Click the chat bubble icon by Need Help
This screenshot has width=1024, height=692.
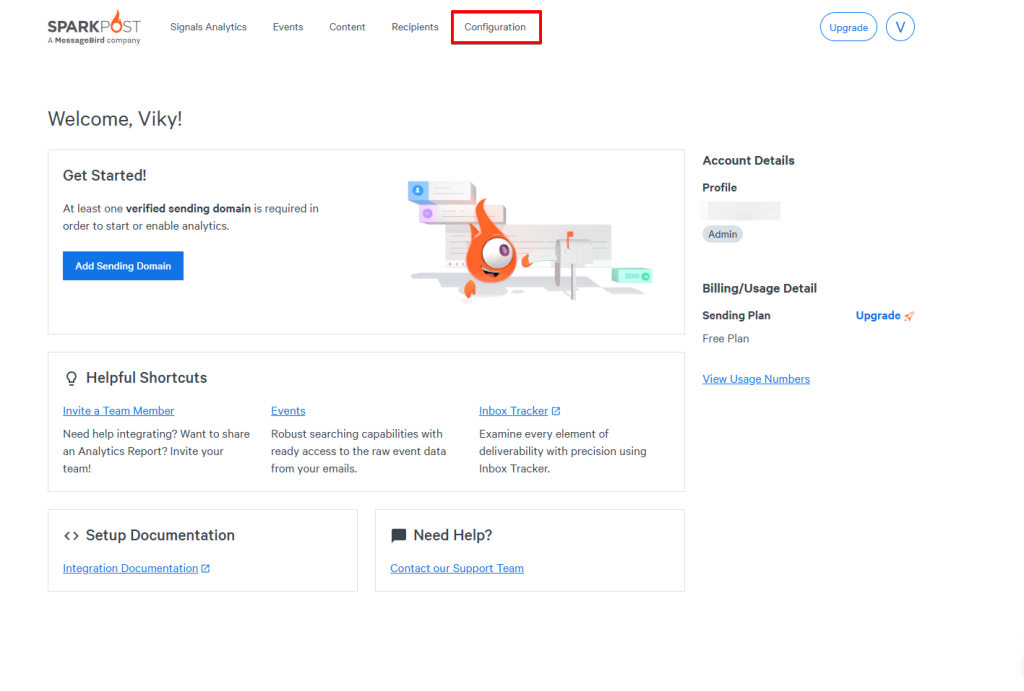coord(399,536)
